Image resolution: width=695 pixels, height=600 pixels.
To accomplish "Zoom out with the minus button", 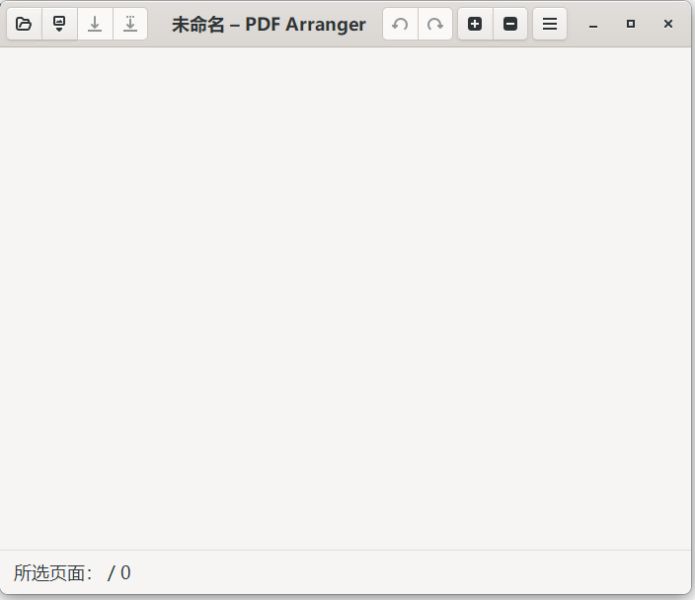I will click(510, 24).
